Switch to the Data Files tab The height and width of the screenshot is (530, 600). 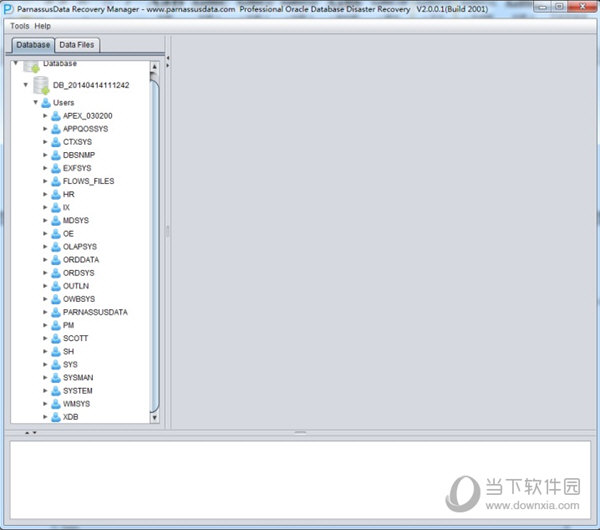pyautogui.click(x=77, y=45)
